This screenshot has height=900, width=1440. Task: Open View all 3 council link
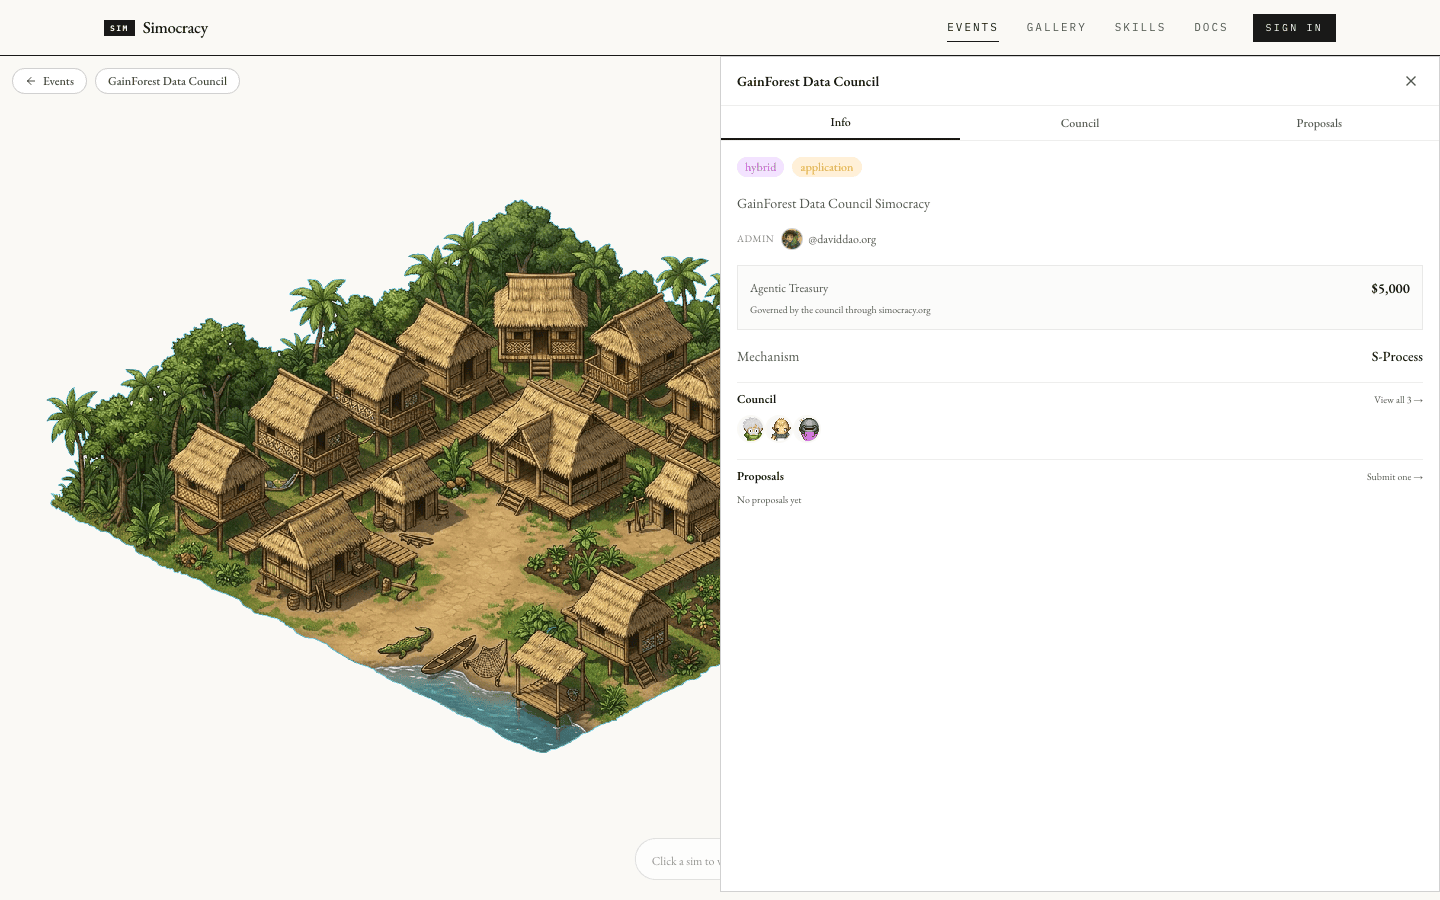point(1398,400)
